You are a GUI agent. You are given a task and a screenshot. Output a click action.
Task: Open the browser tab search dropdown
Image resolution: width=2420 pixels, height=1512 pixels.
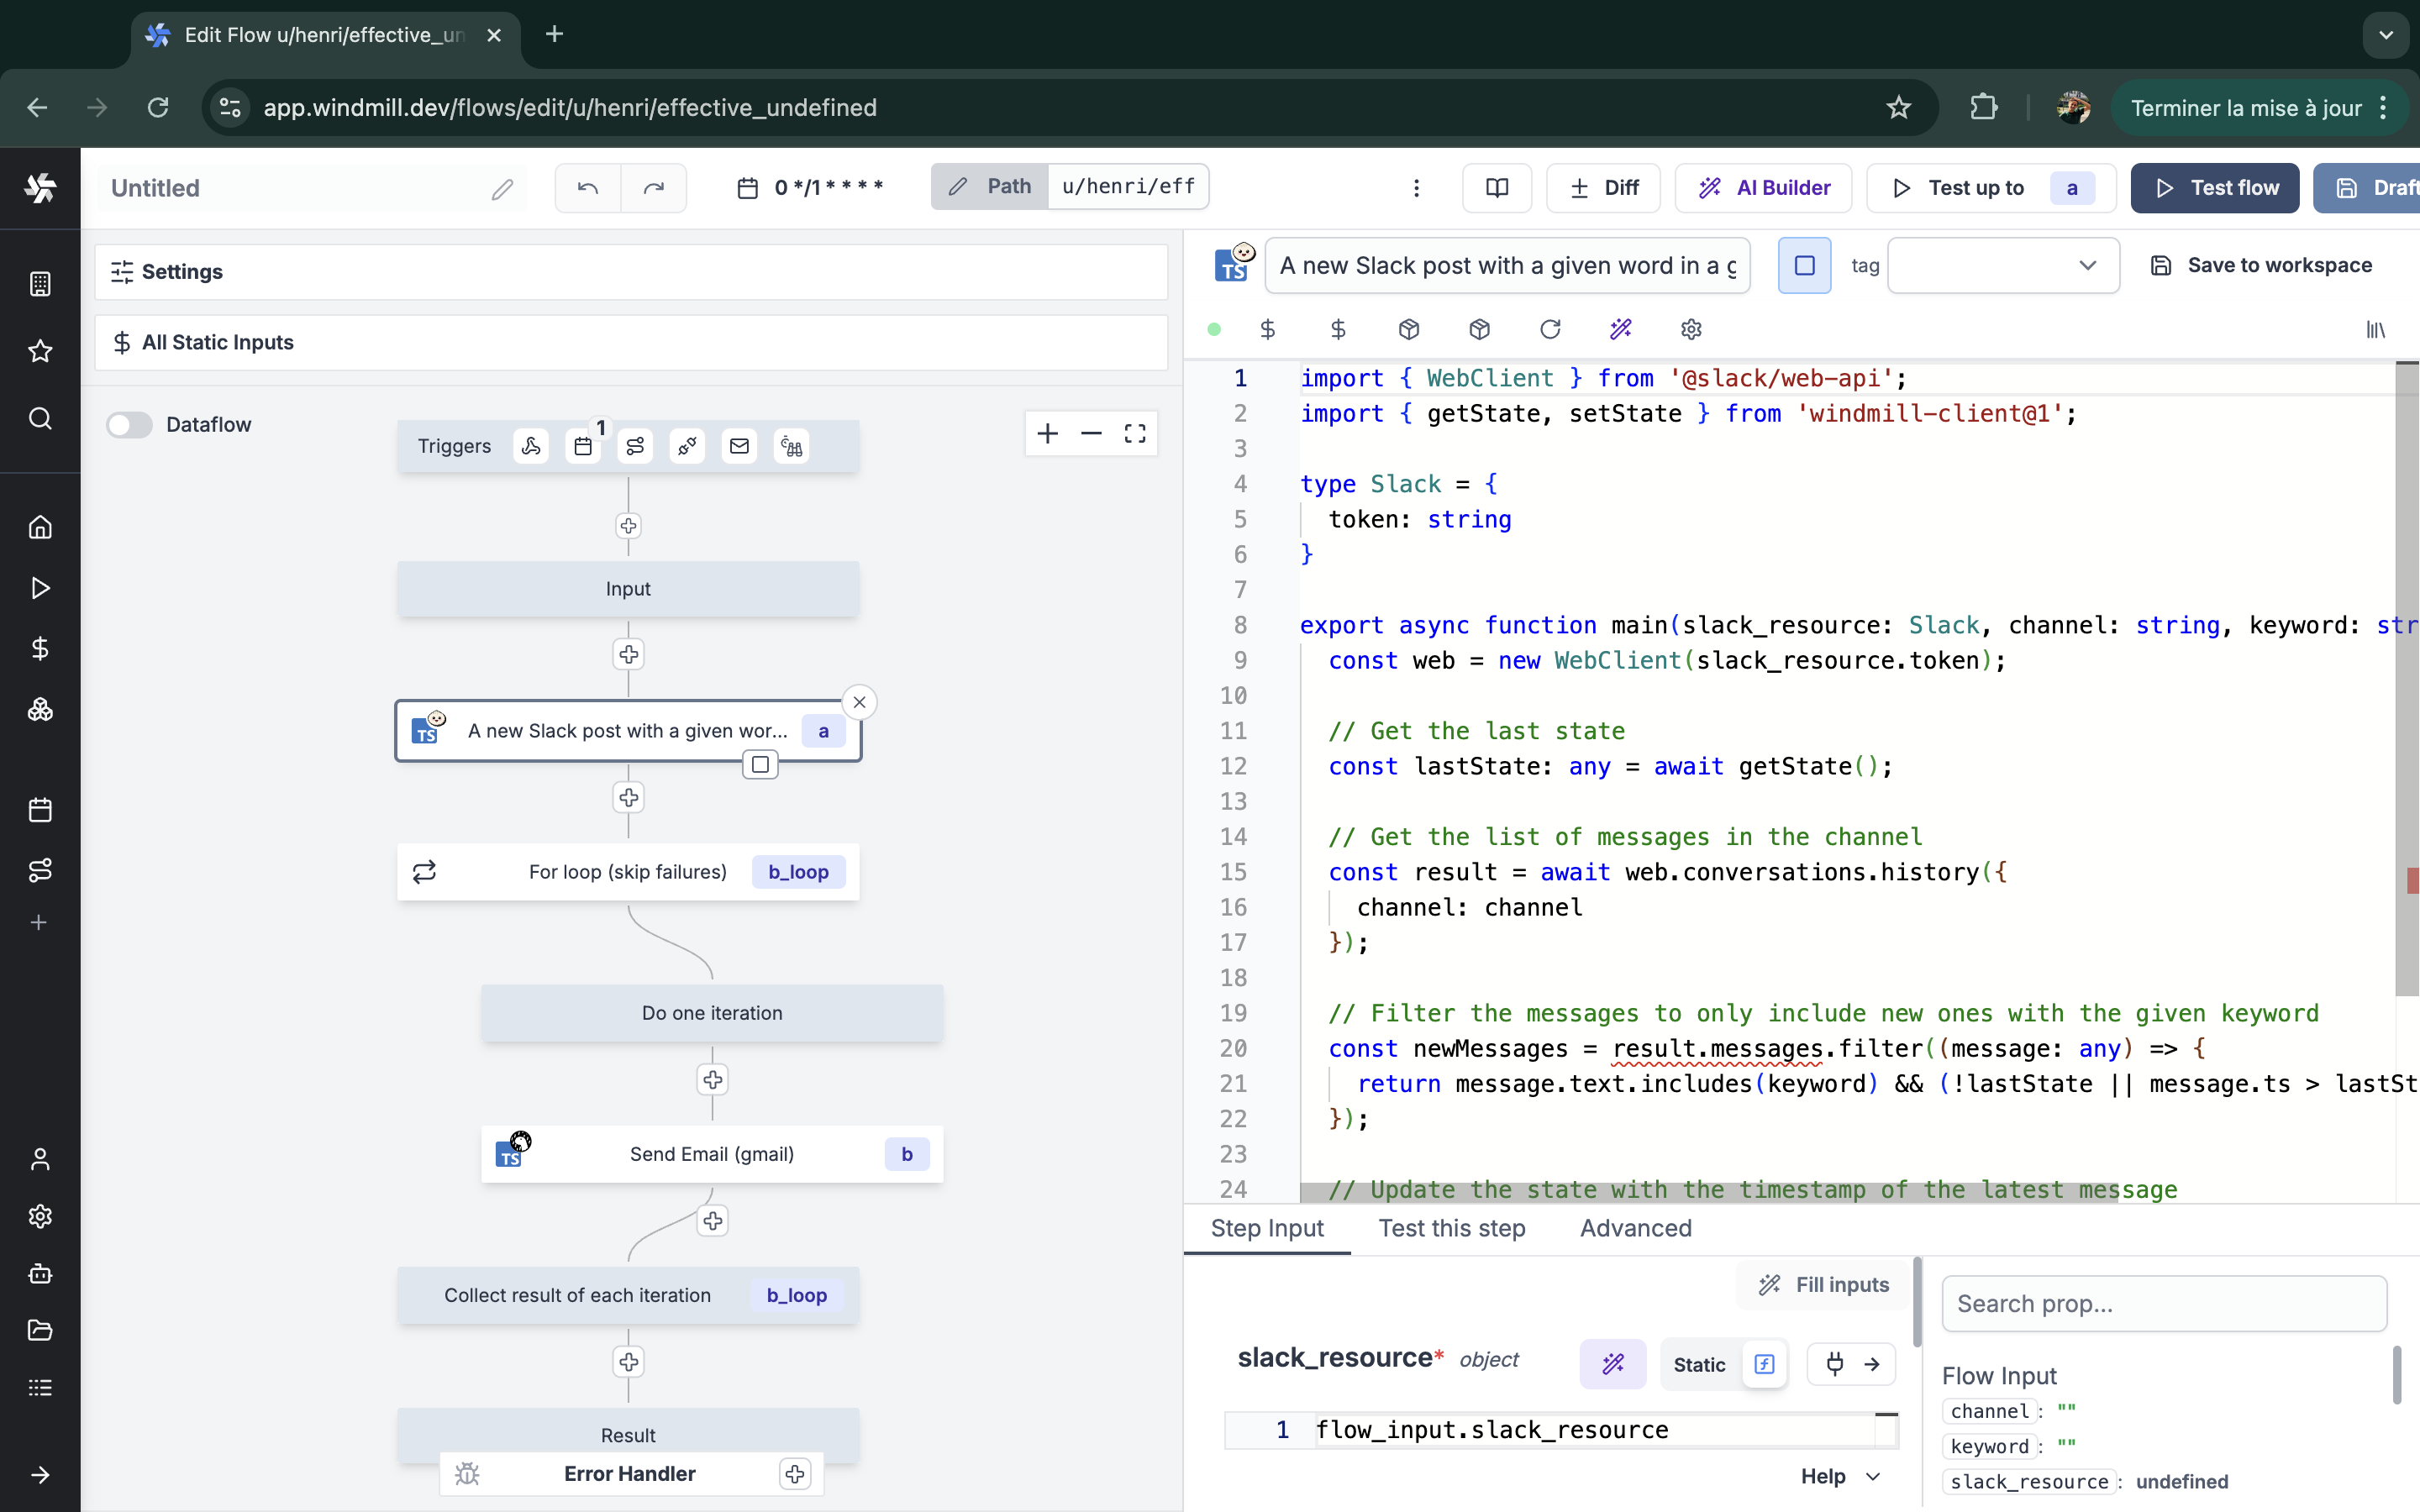click(x=2385, y=35)
